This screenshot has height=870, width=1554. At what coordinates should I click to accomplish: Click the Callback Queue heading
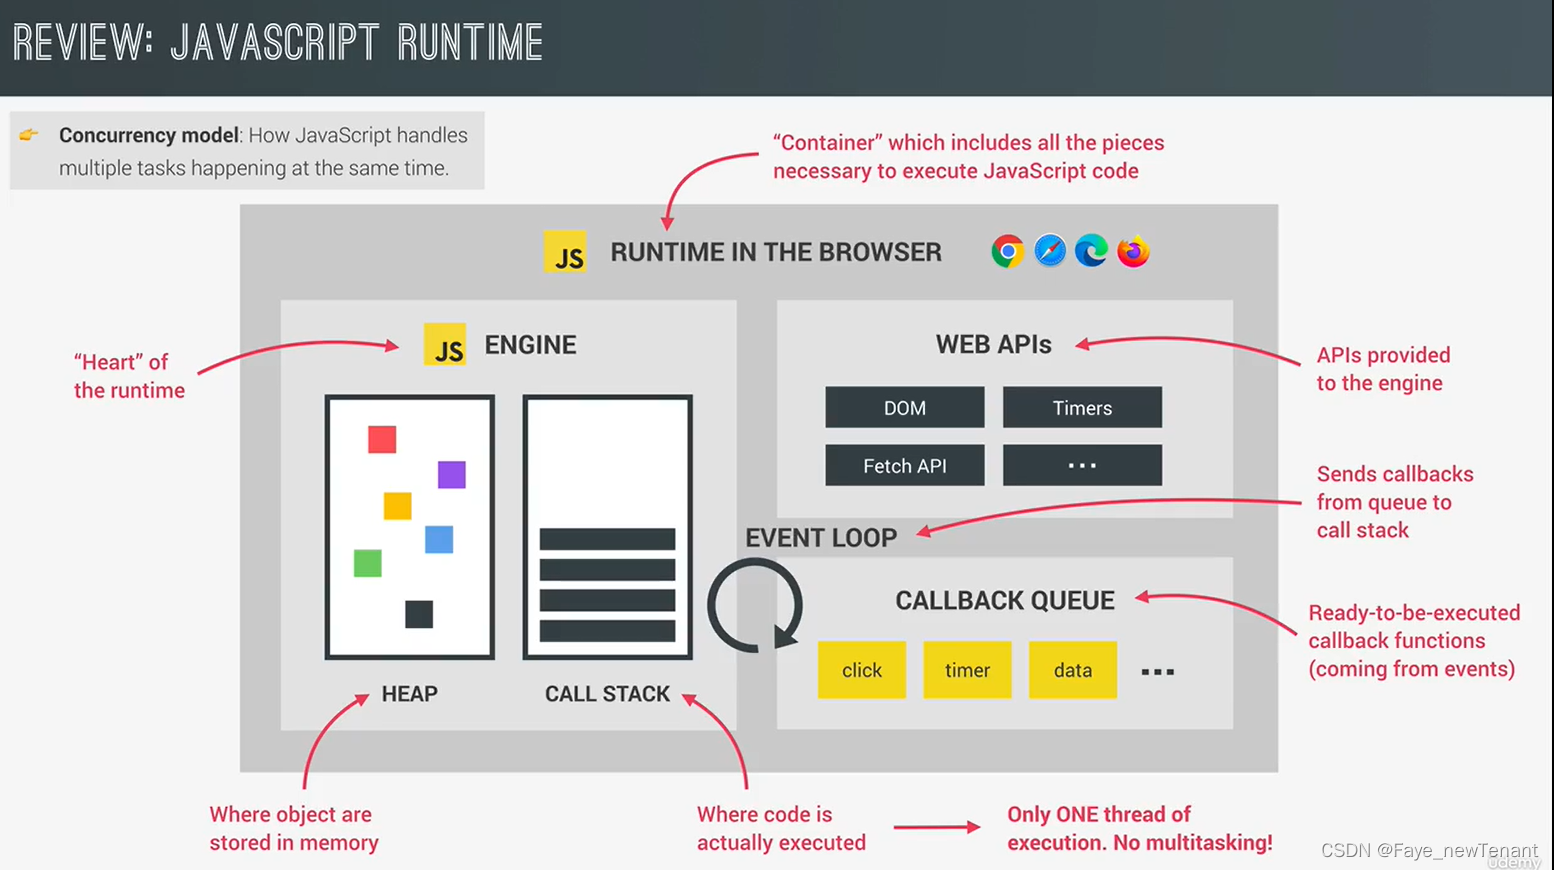[1005, 600]
